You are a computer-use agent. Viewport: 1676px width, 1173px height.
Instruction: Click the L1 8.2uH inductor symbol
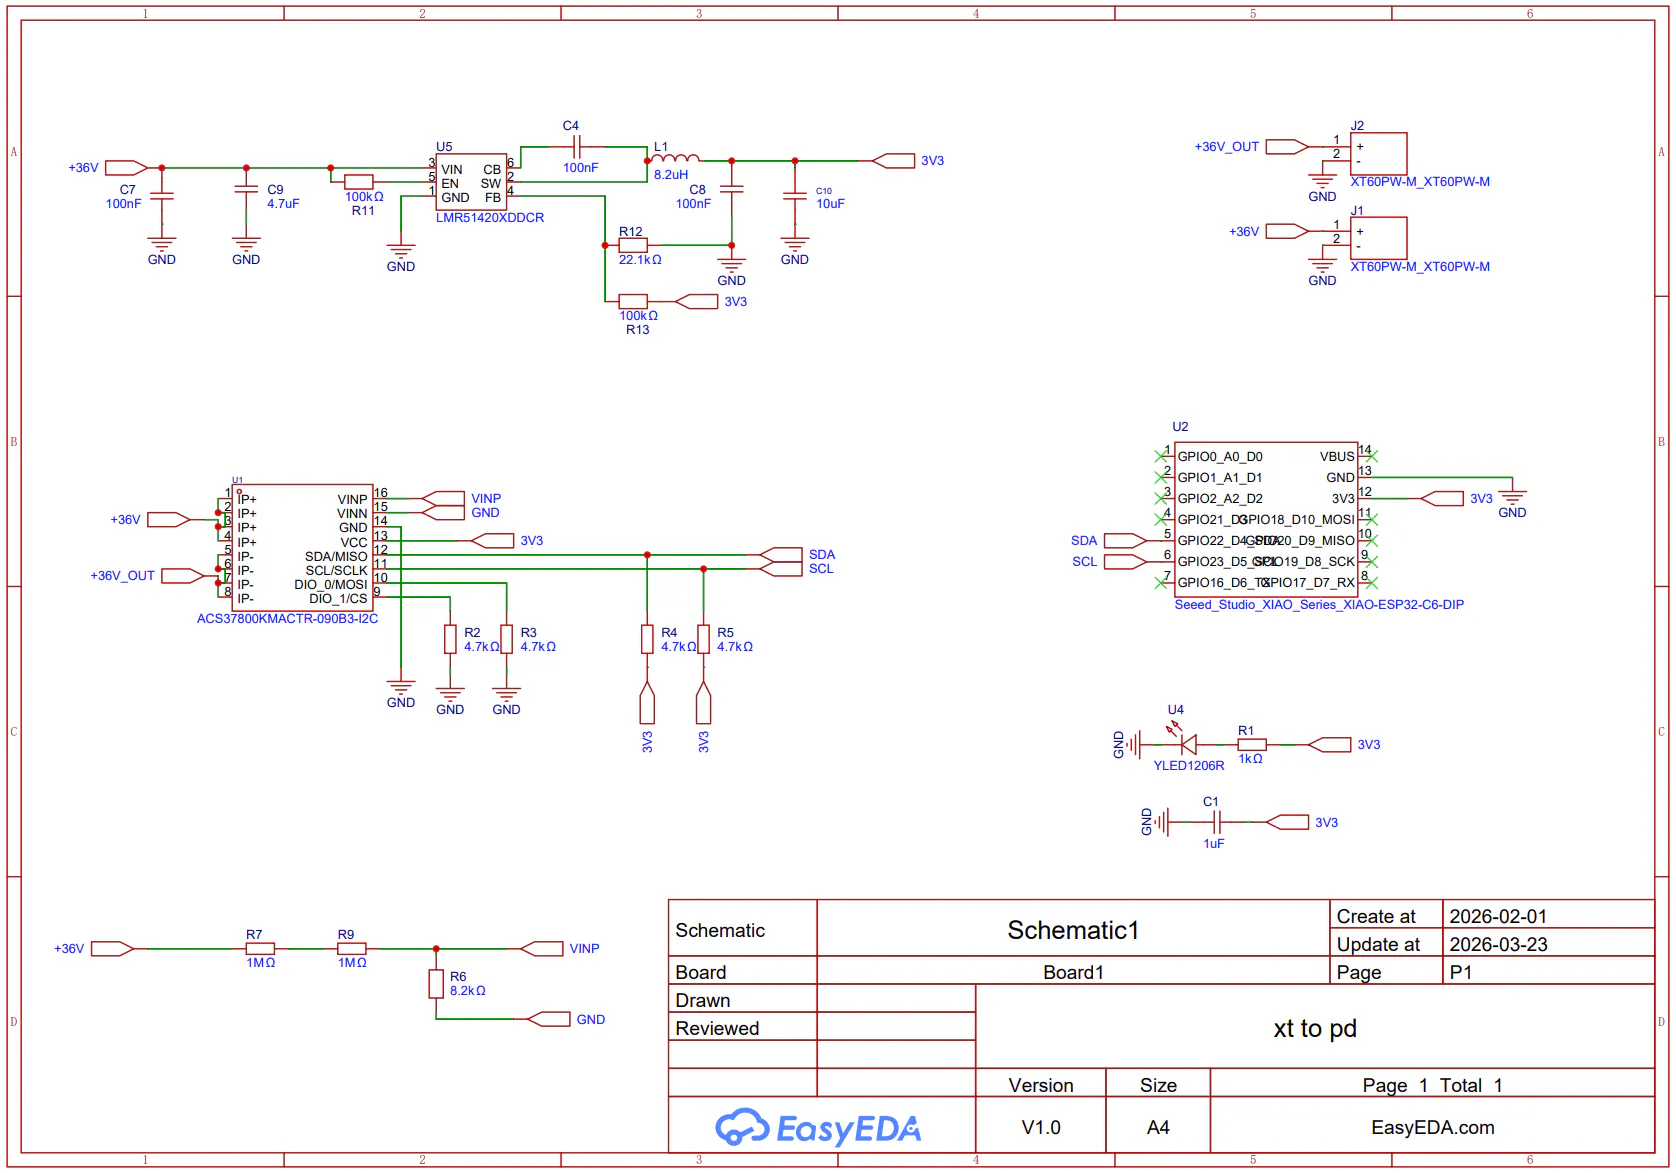click(x=676, y=157)
